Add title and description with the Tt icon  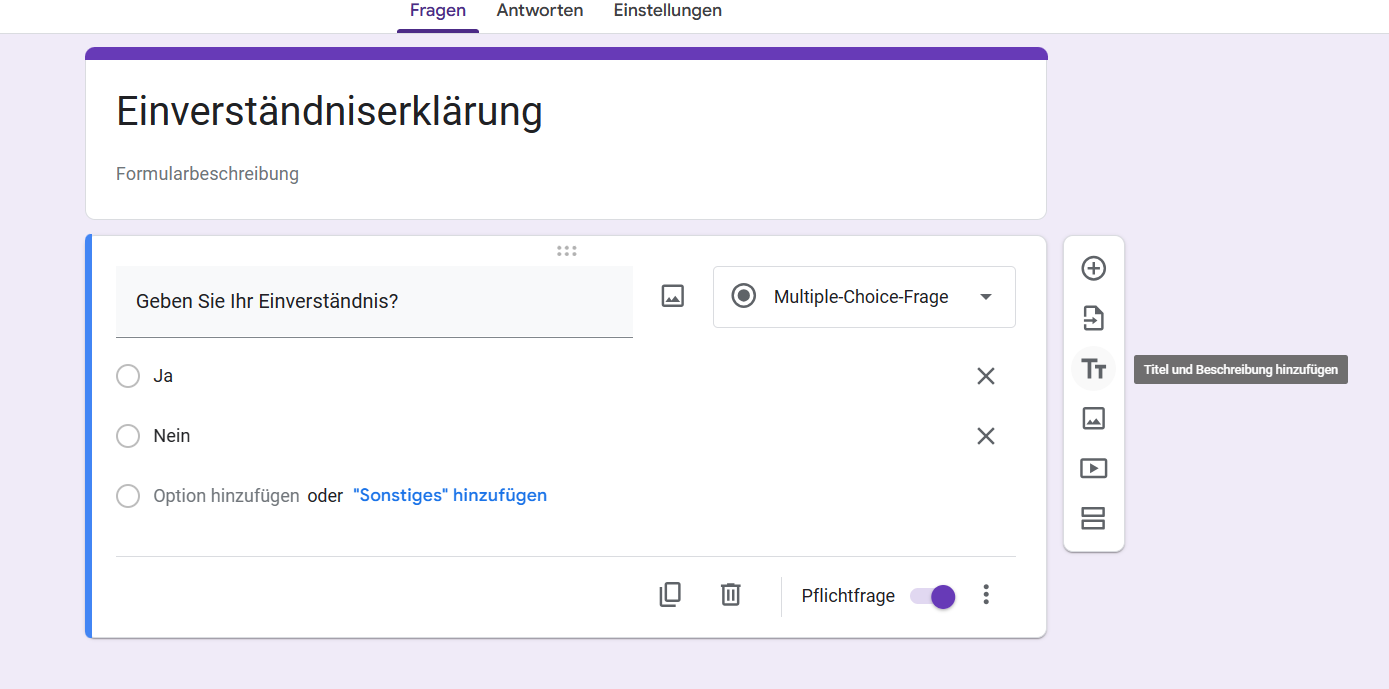tap(1094, 369)
